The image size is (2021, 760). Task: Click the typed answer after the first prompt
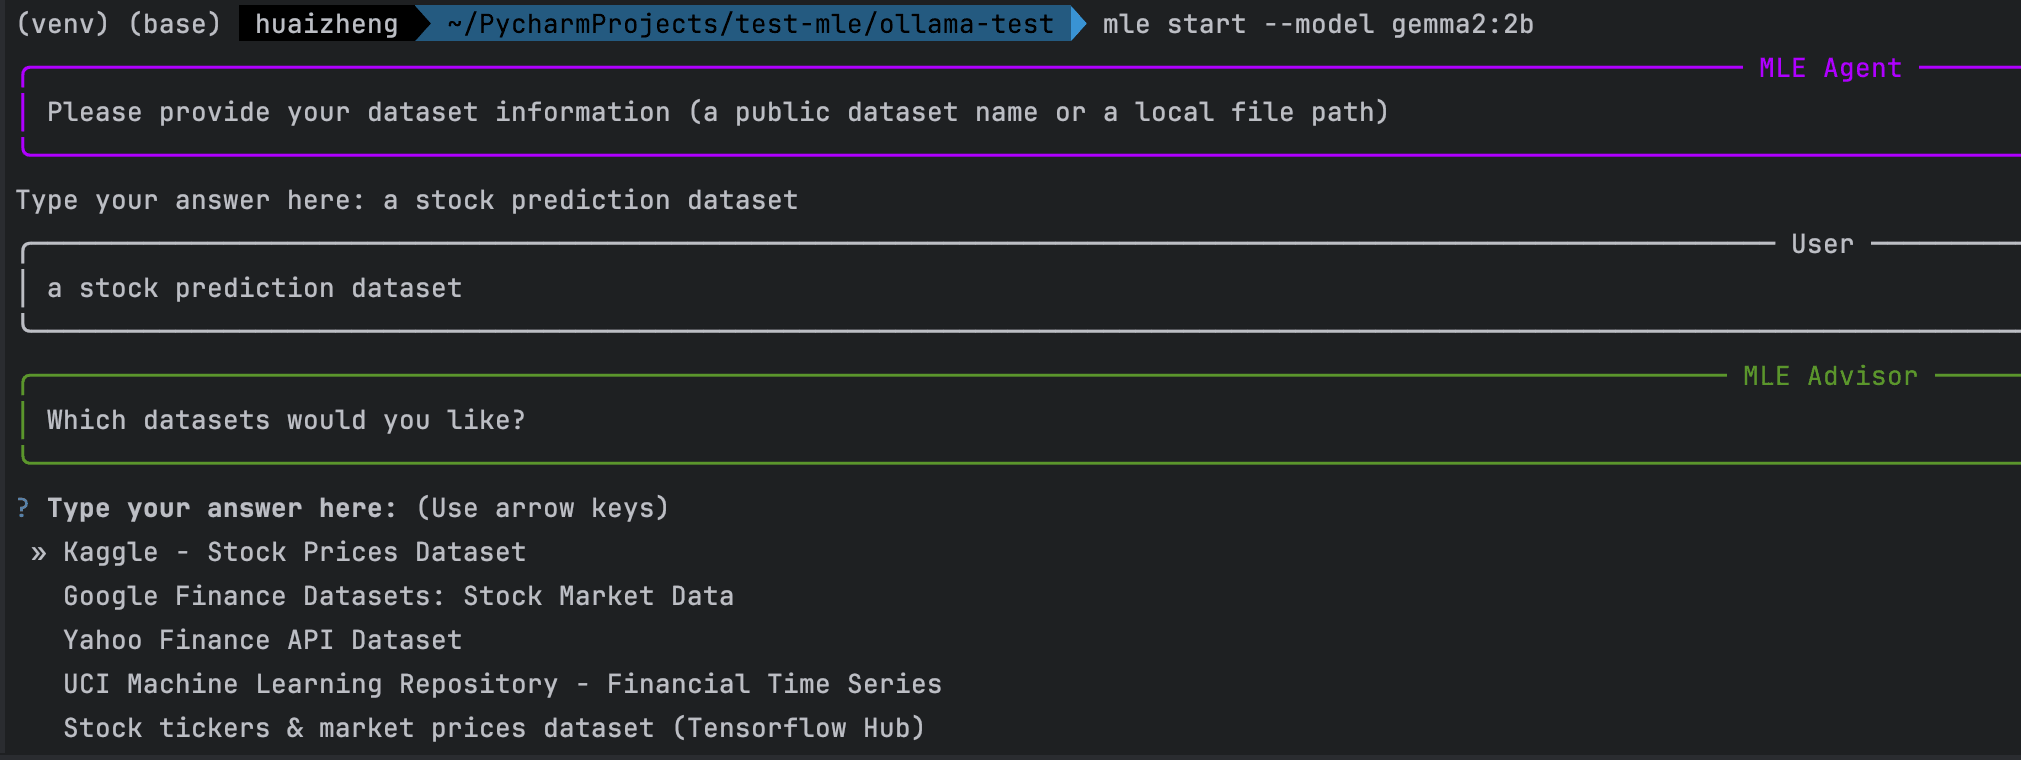(x=590, y=200)
